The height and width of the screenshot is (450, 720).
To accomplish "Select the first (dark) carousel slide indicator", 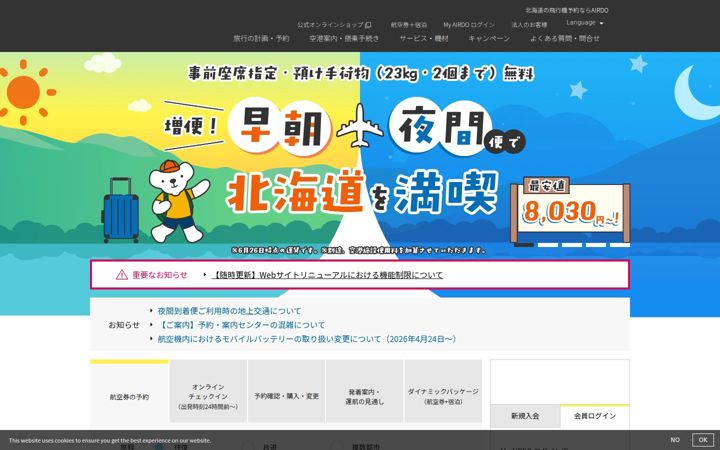I will click(x=523, y=245).
